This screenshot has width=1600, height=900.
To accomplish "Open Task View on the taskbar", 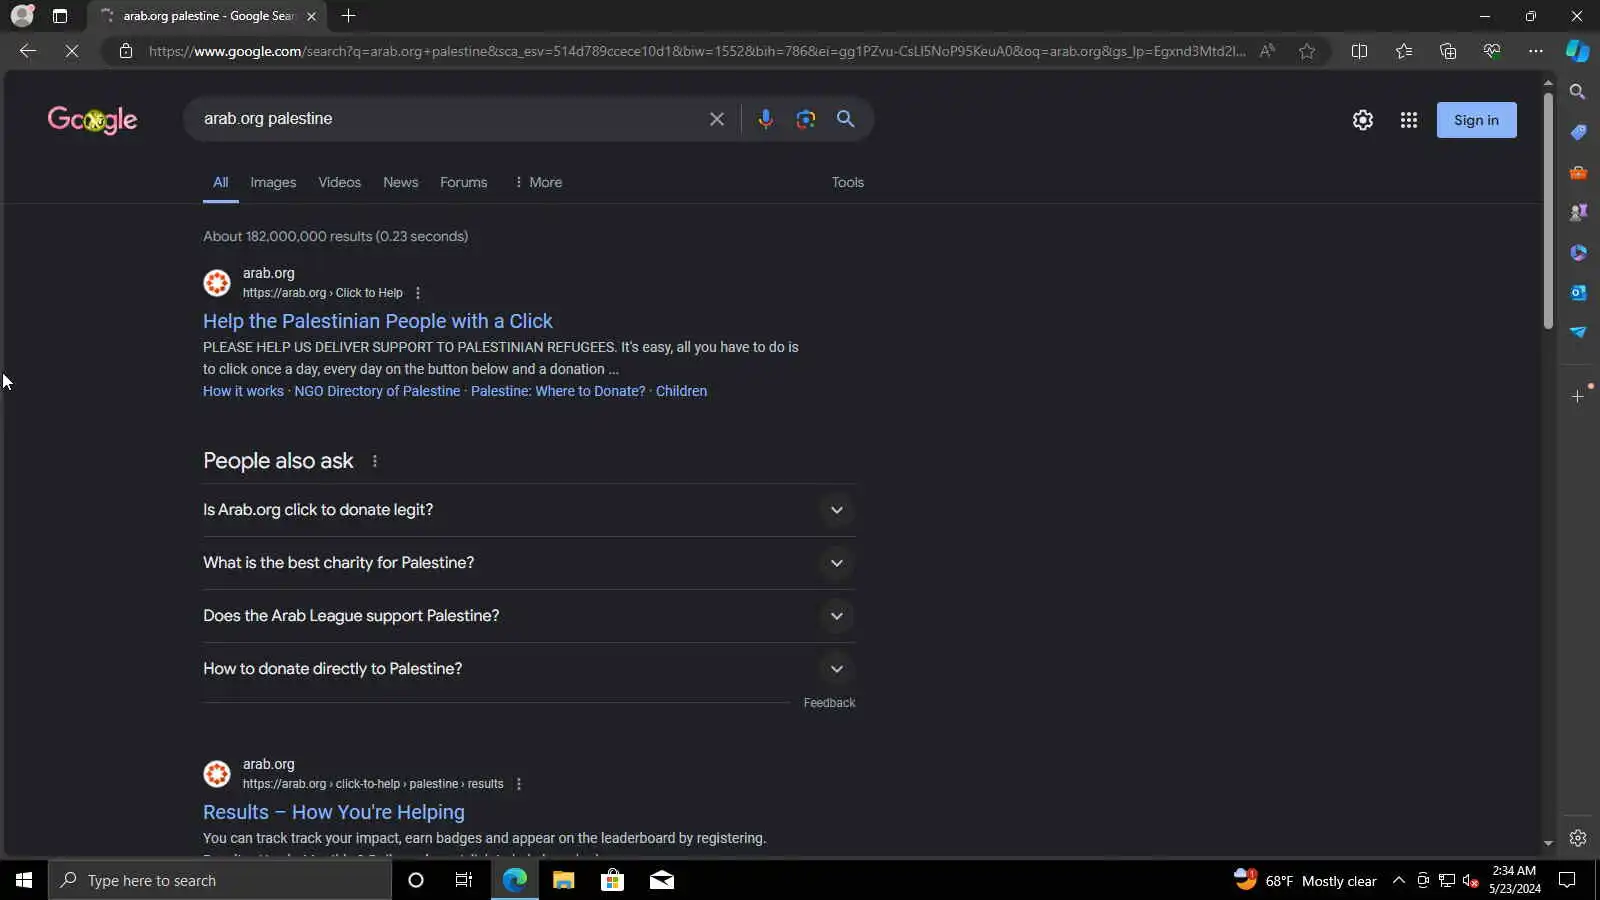I will 464,880.
